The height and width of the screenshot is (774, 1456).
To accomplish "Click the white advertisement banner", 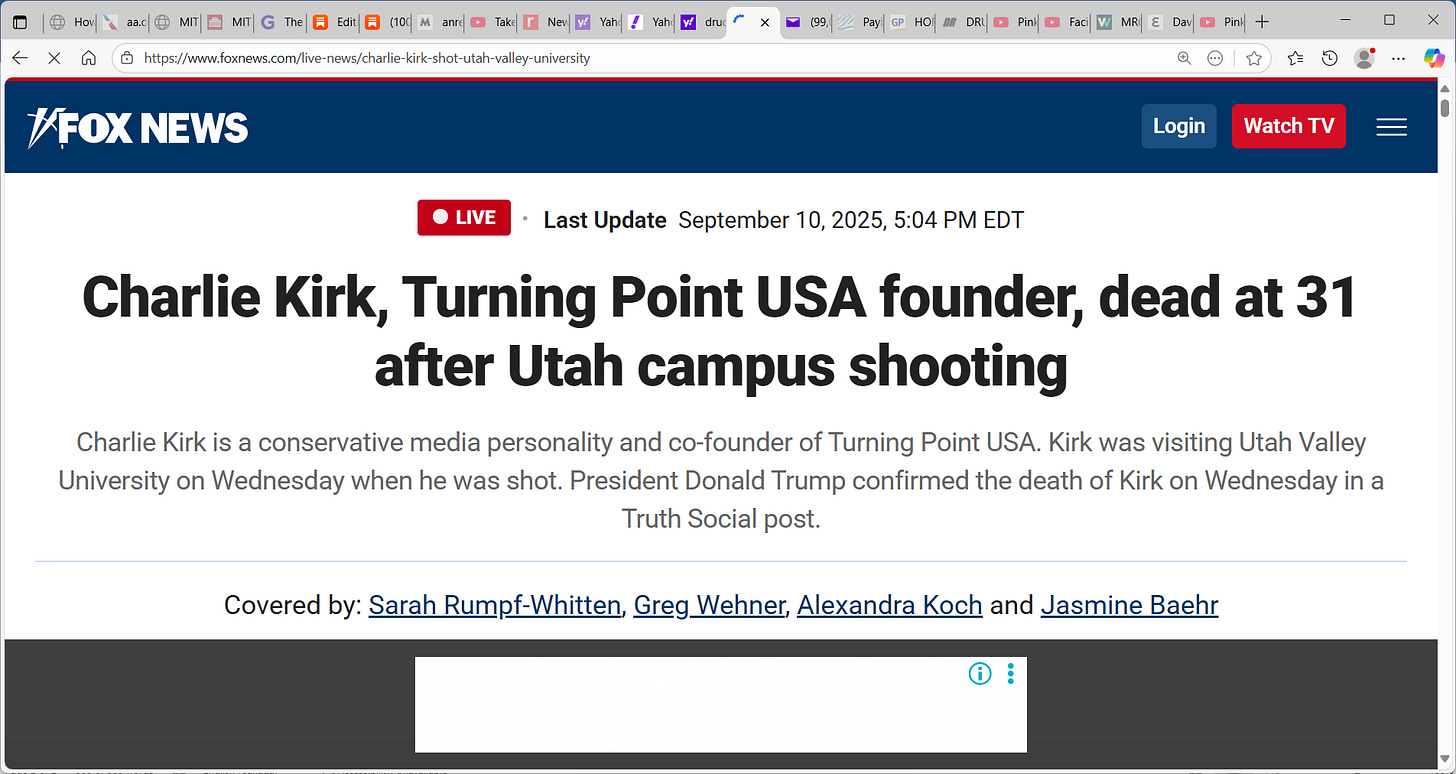I will [720, 704].
